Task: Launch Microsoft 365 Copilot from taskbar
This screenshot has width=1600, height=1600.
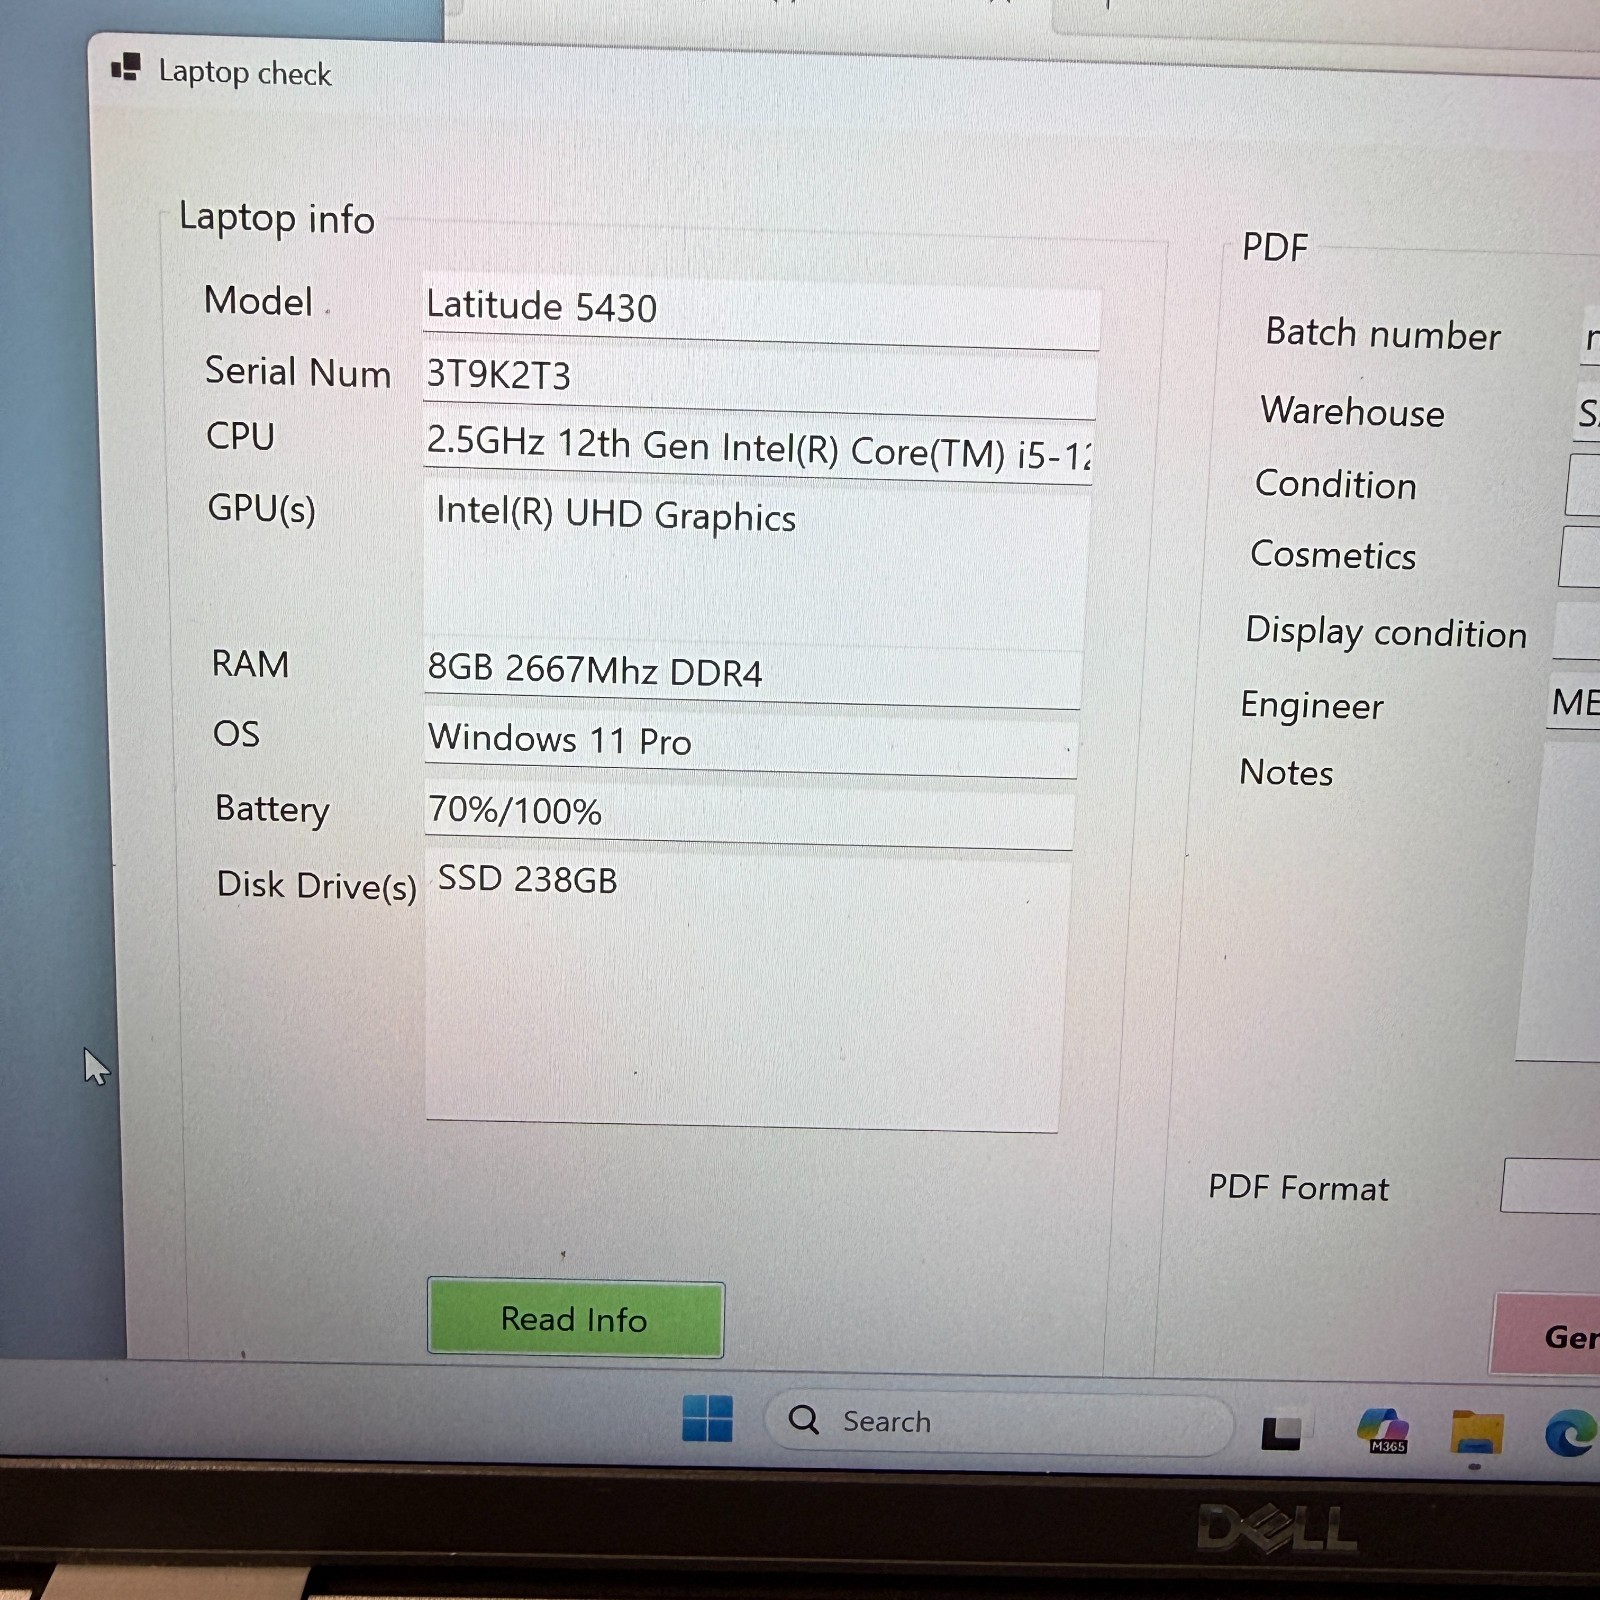Action: point(1384,1431)
